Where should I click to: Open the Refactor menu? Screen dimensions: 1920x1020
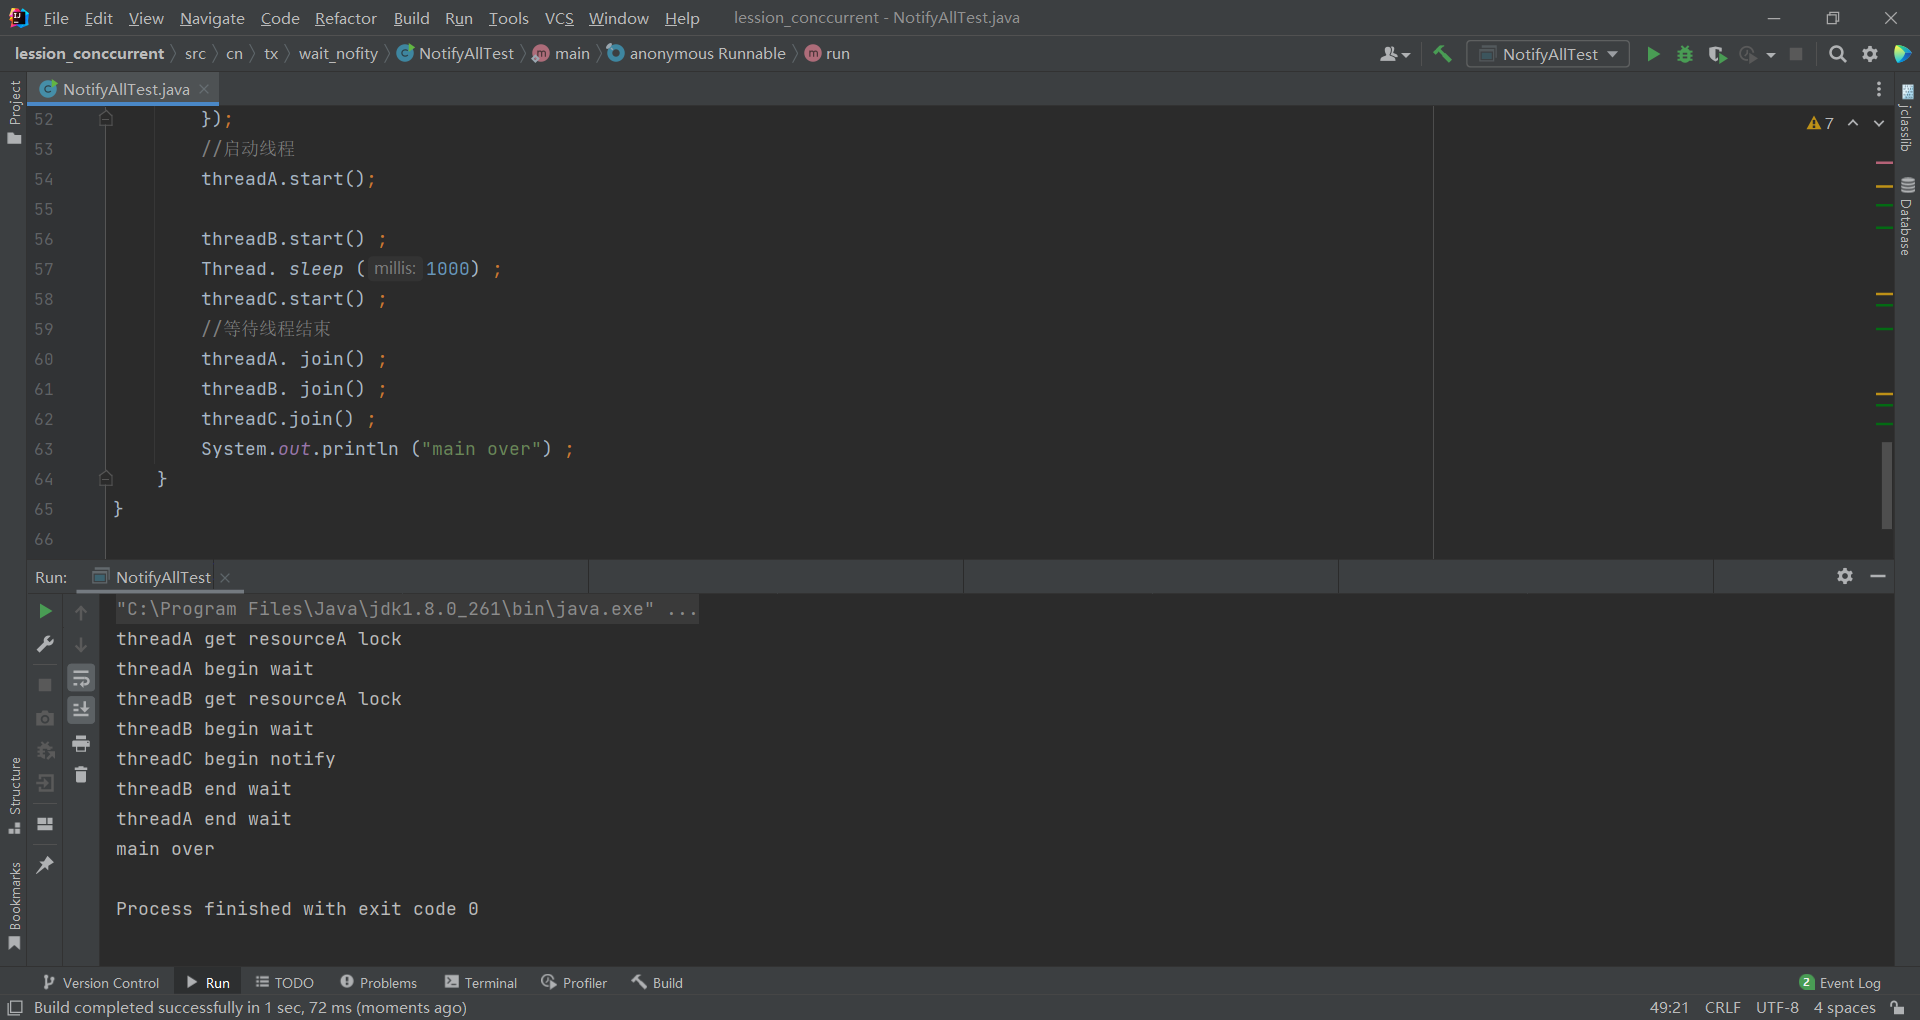click(x=345, y=18)
